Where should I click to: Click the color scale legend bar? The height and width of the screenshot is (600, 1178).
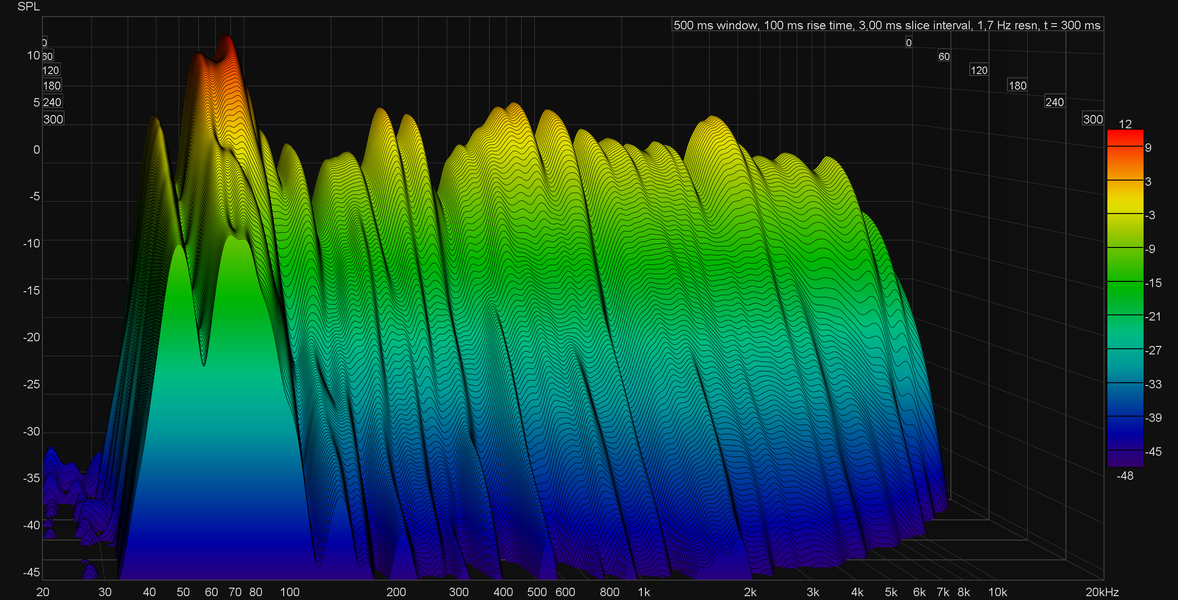point(1125,299)
